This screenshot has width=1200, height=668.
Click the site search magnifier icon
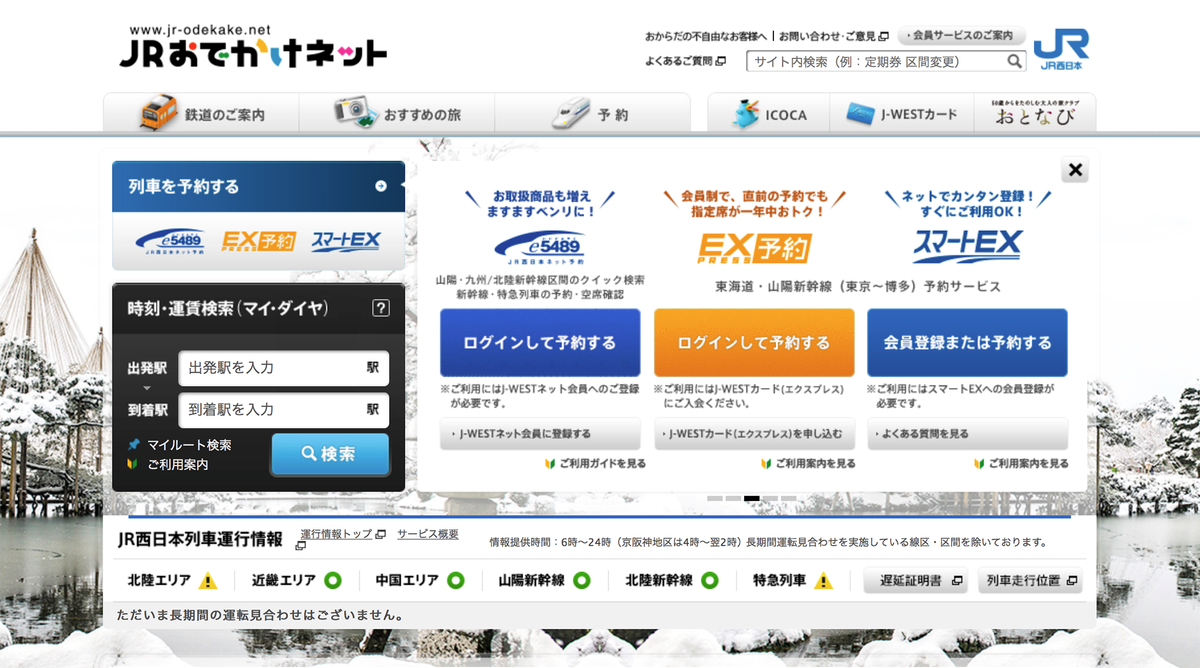1015,62
